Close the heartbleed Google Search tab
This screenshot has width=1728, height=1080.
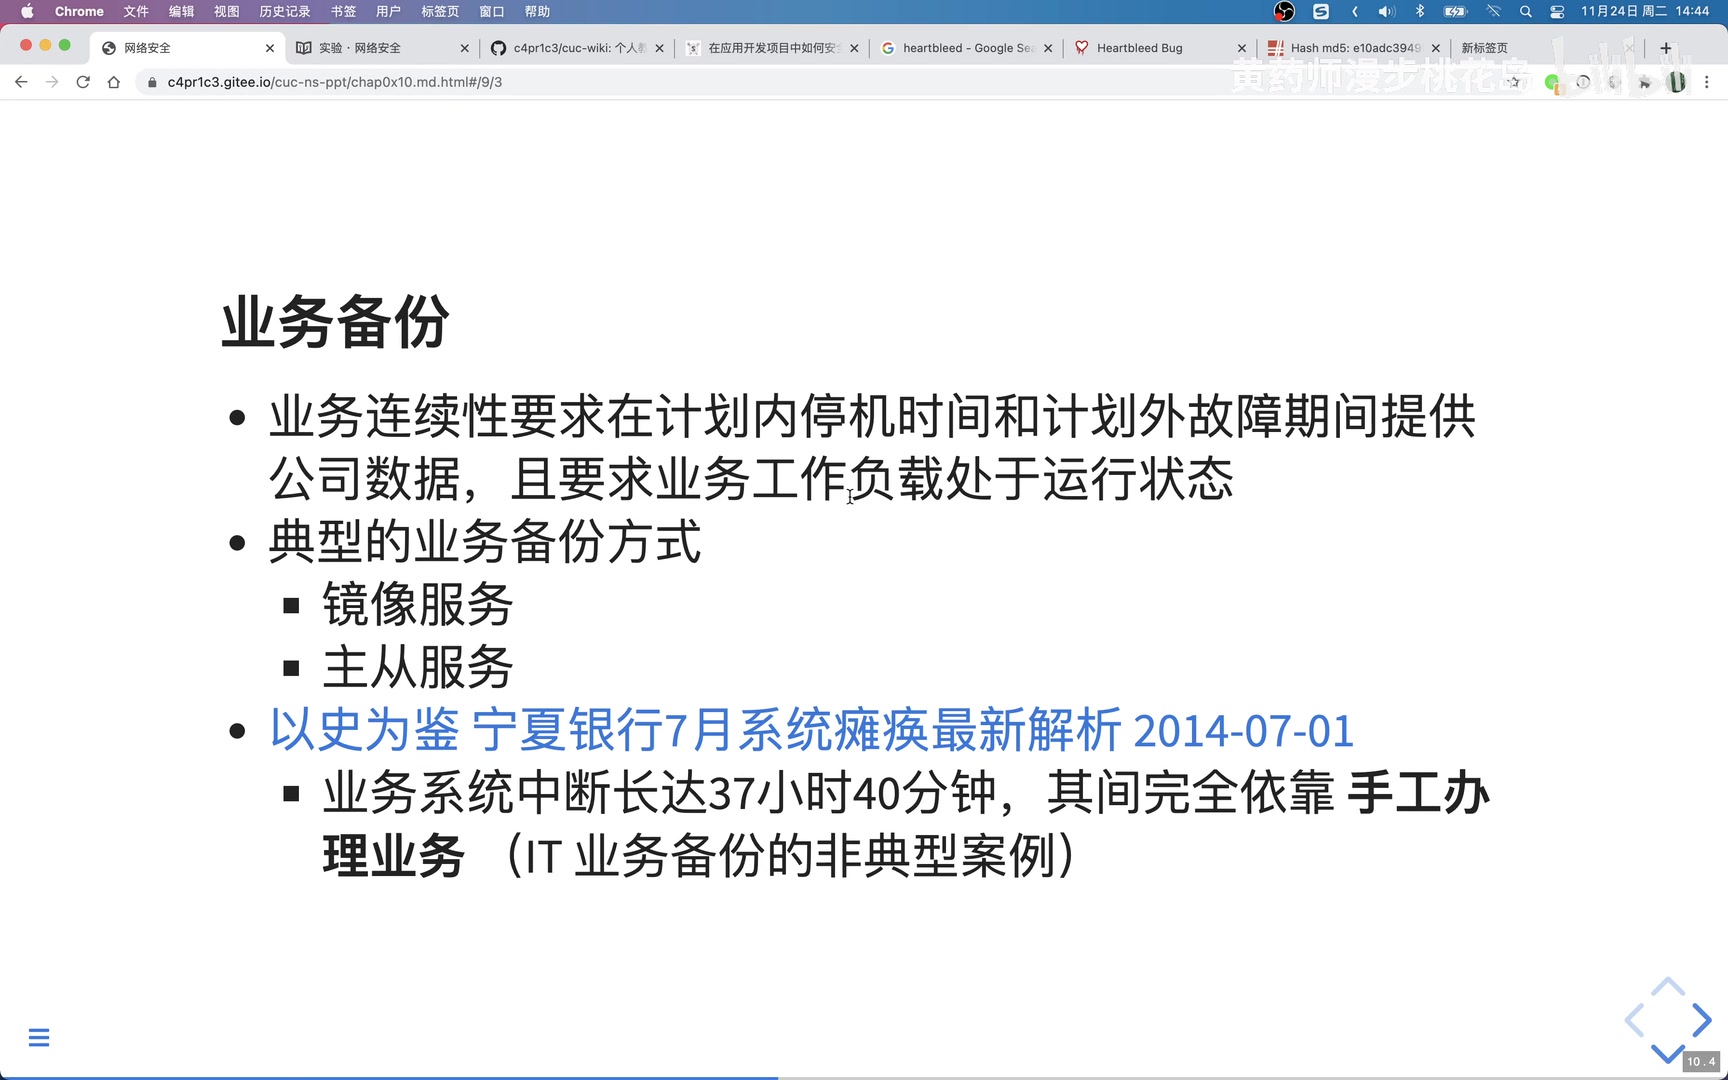1048,48
